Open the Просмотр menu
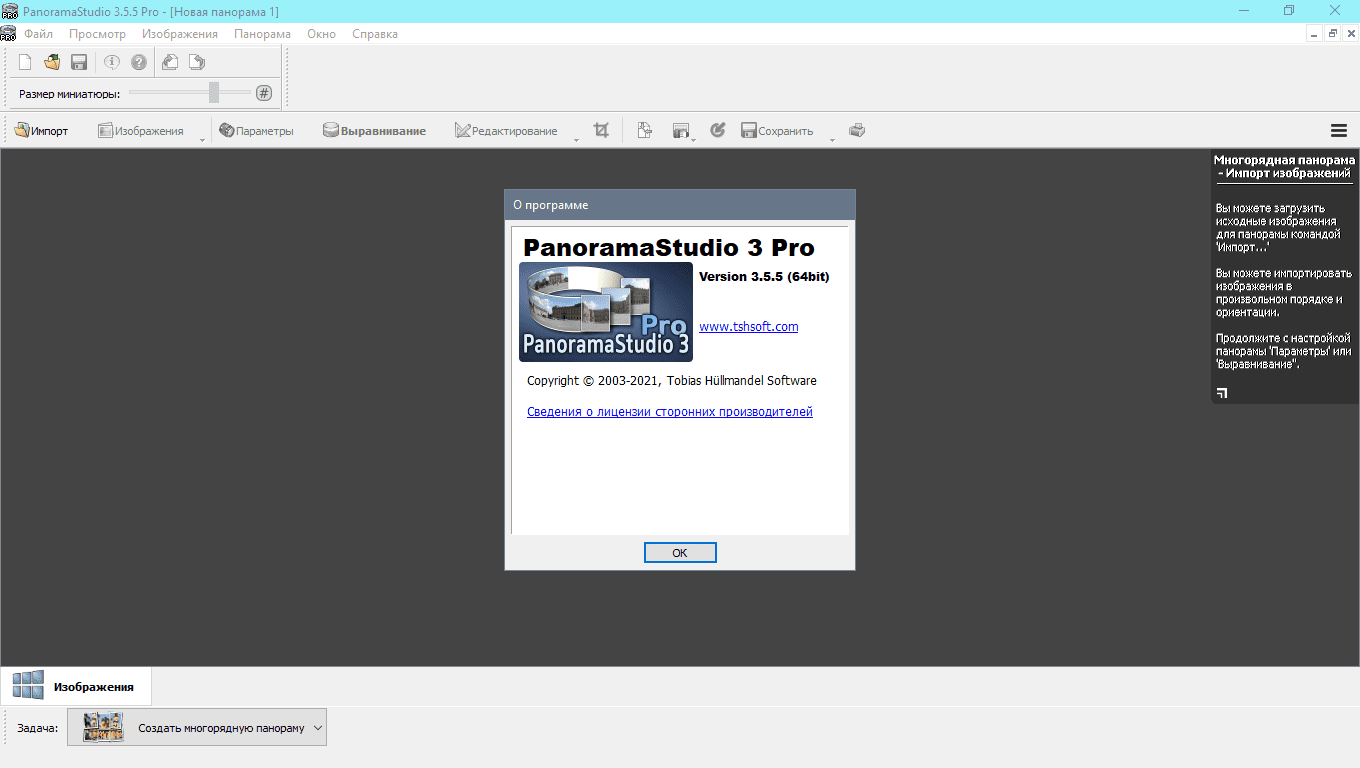This screenshot has height=768, width=1360. 97,34
